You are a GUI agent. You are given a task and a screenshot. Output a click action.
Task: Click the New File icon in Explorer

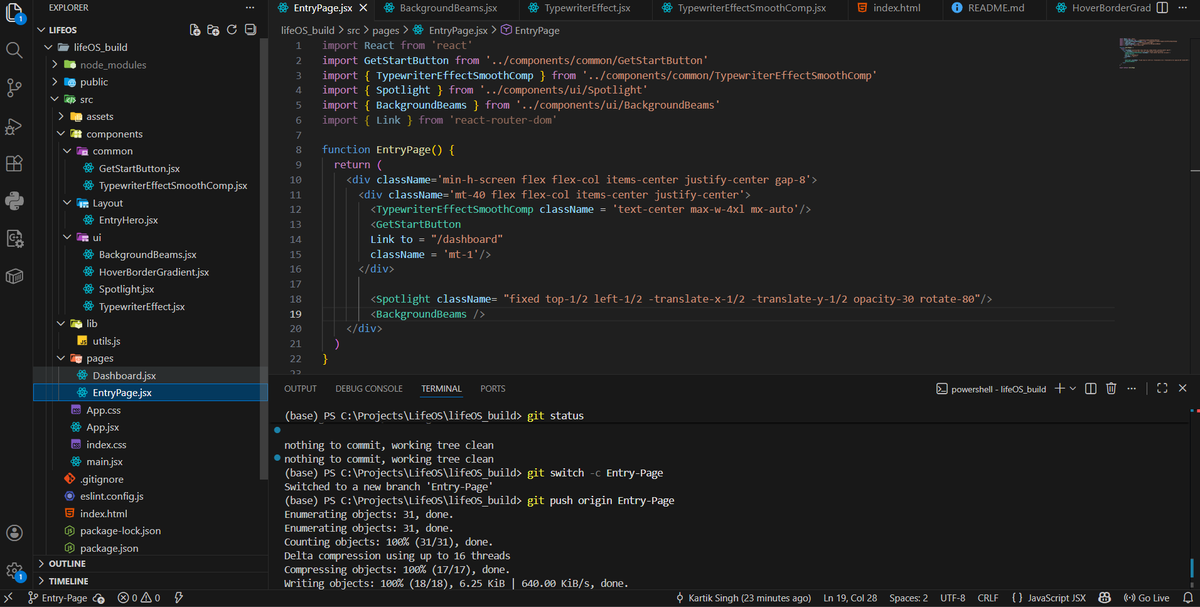pyautogui.click(x=195, y=30)
